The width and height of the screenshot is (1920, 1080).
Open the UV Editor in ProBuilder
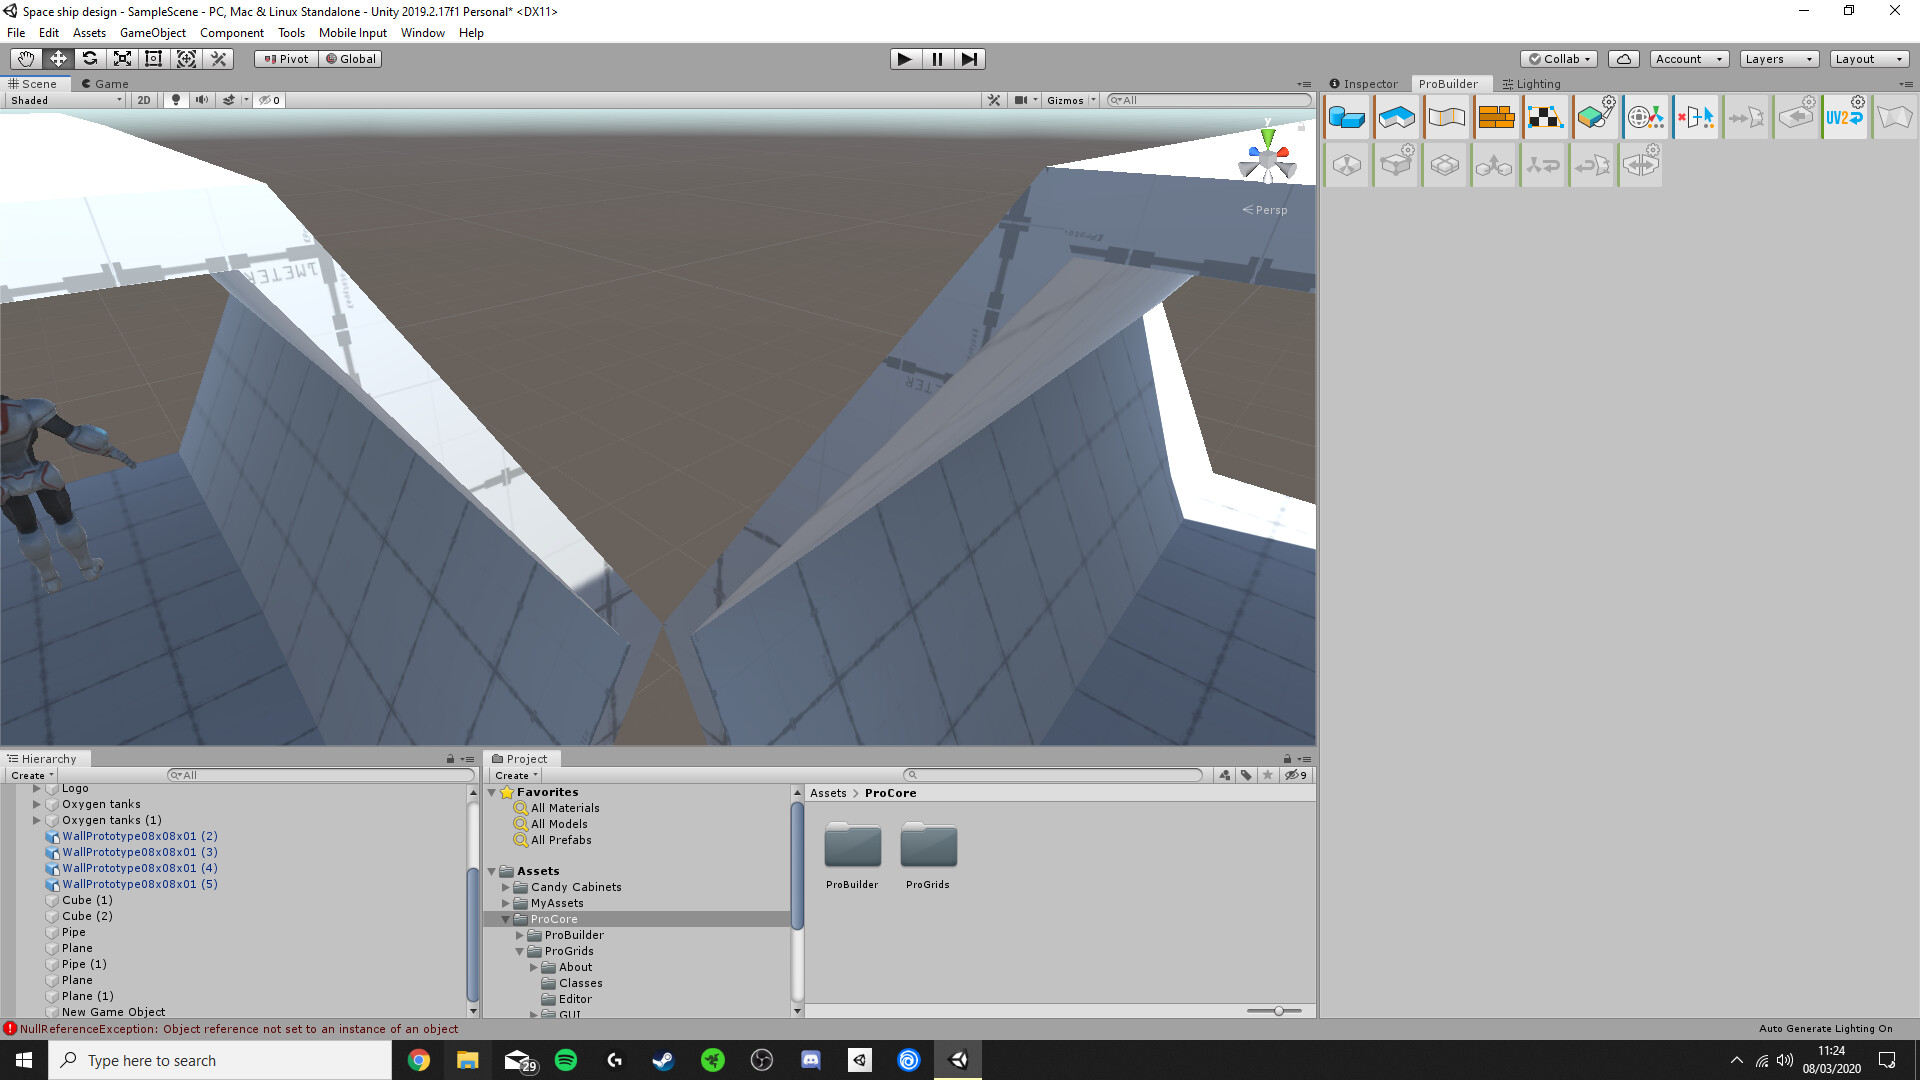(x=1546, y=117)
